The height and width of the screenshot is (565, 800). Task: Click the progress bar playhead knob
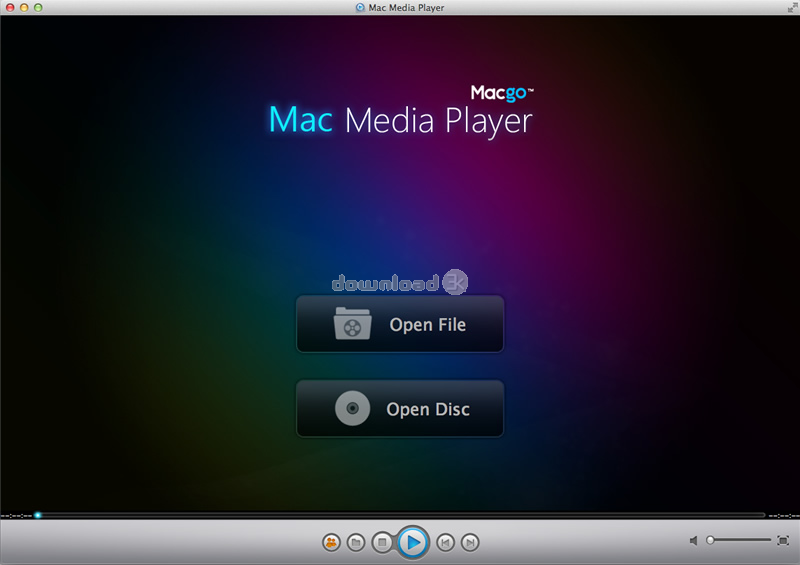tap(38, 515)
